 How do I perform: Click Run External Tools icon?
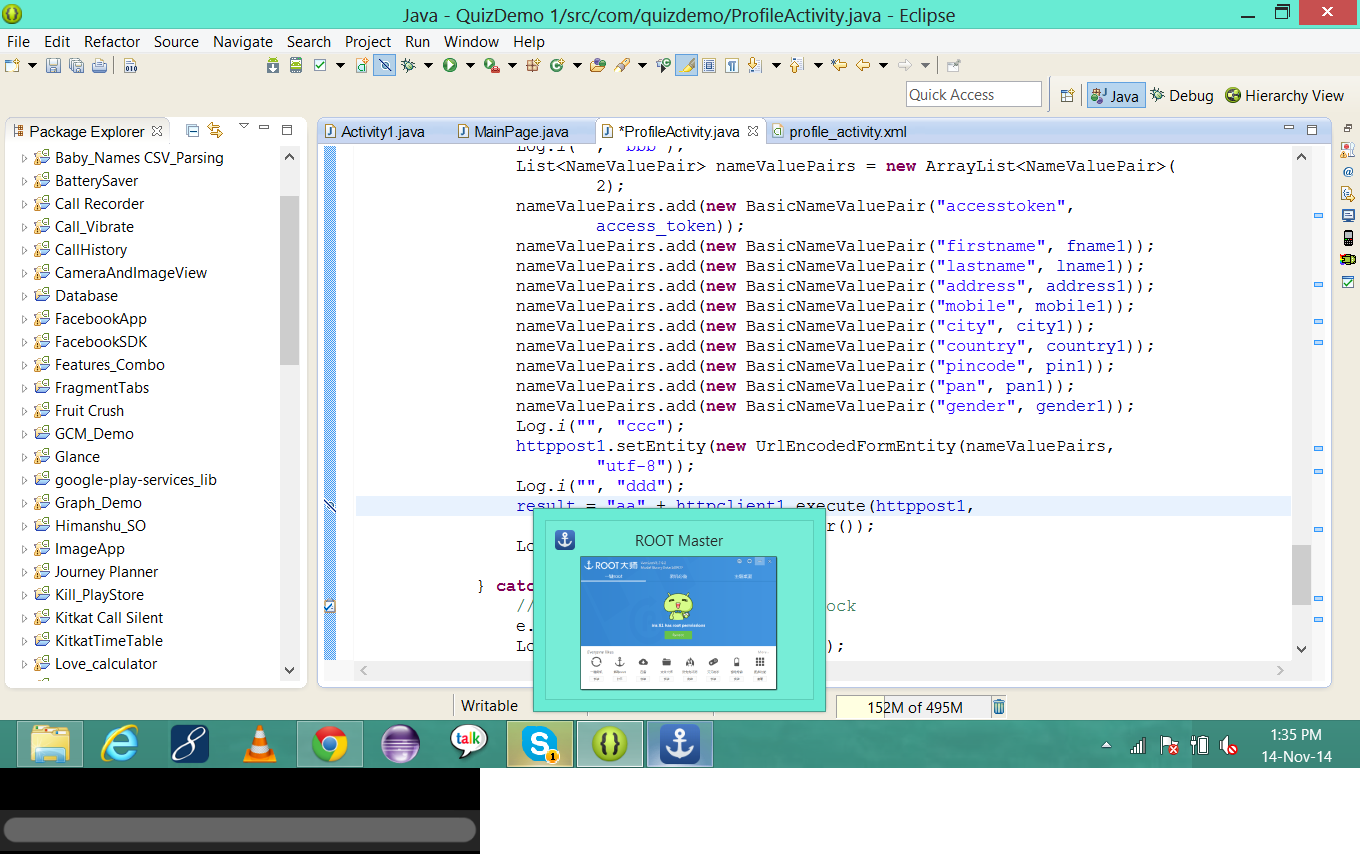(491, 65)
